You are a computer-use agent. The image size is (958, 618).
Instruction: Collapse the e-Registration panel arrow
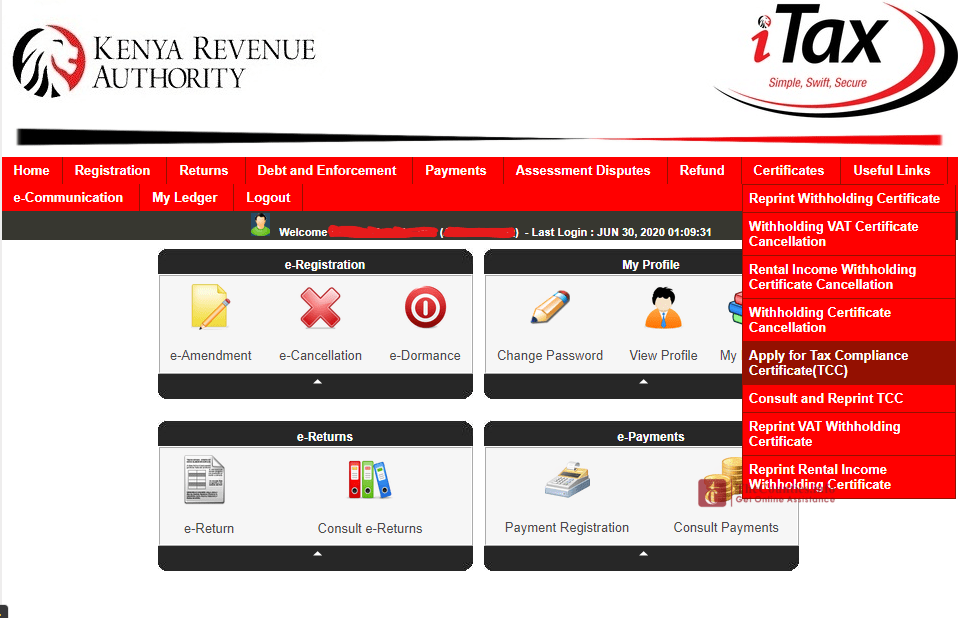coord(317,382)
